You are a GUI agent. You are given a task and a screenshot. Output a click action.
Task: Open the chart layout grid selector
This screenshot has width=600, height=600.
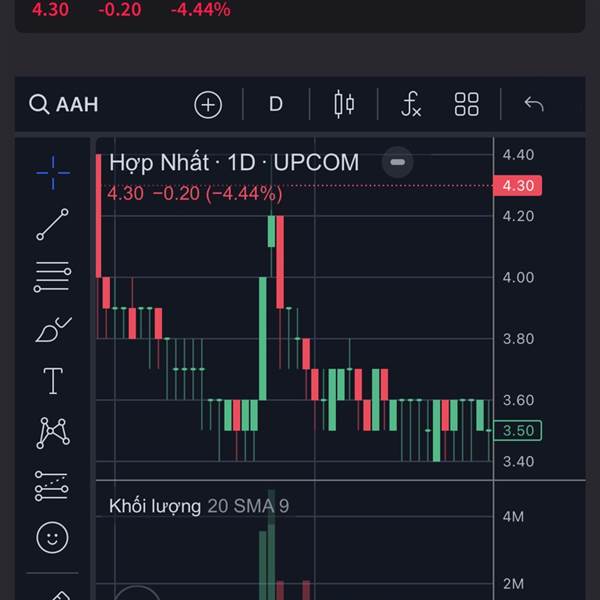point(466,104)
